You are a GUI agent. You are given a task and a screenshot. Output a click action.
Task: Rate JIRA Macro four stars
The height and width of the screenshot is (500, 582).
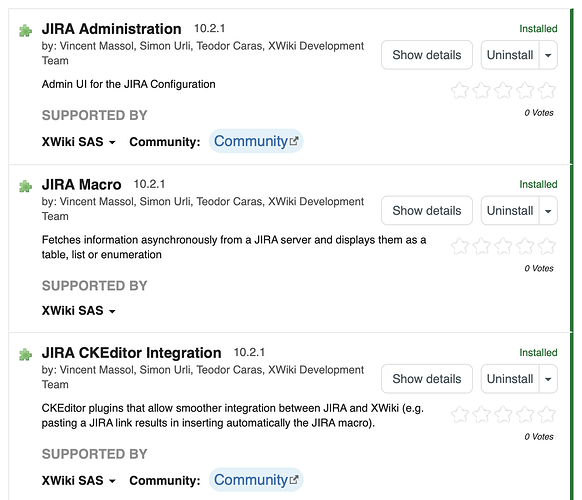(x=525, y=246)
